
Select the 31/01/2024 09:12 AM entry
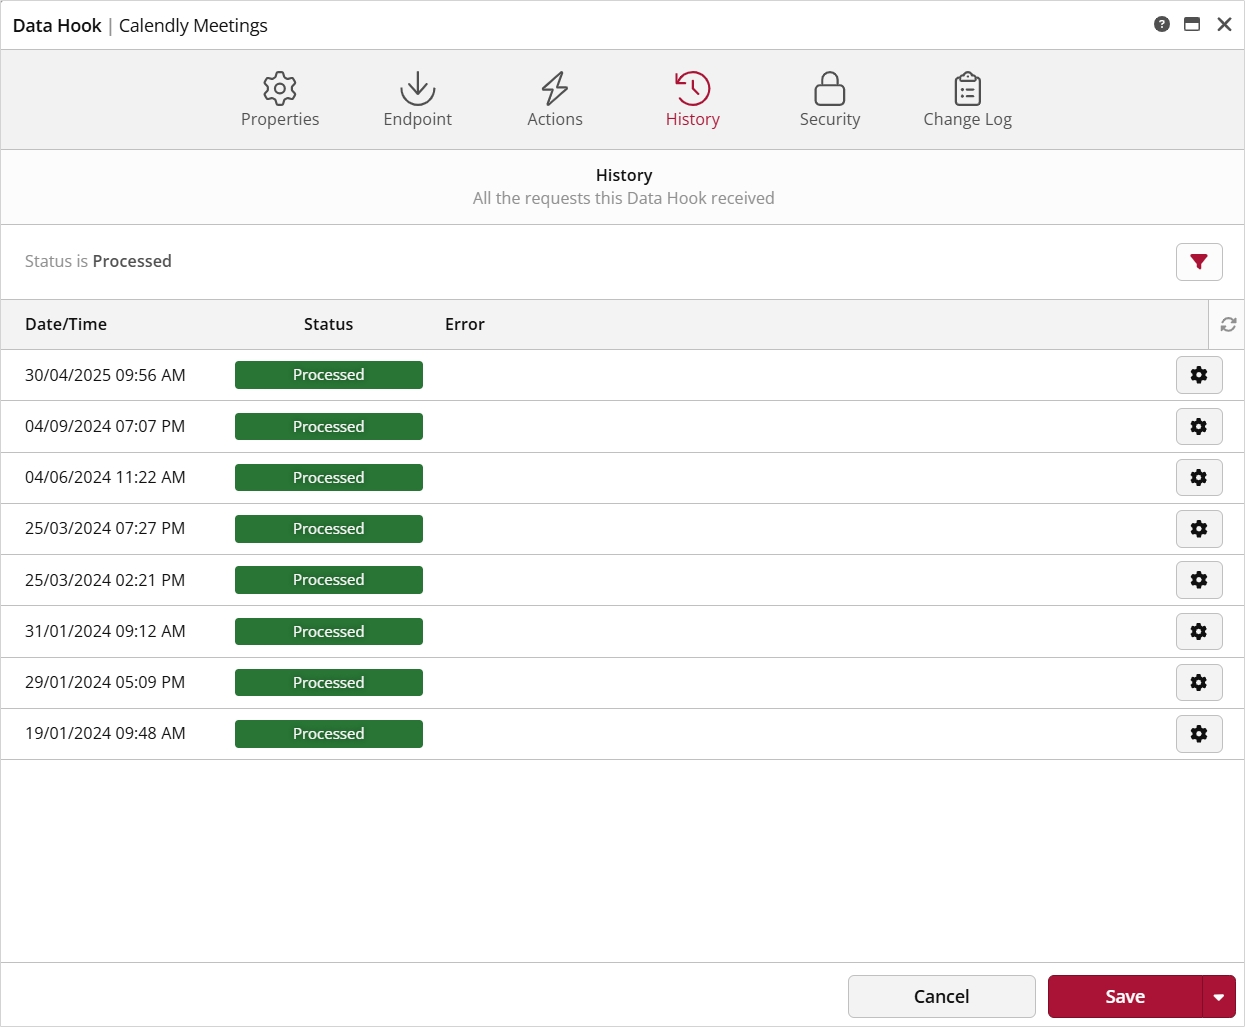622,632
